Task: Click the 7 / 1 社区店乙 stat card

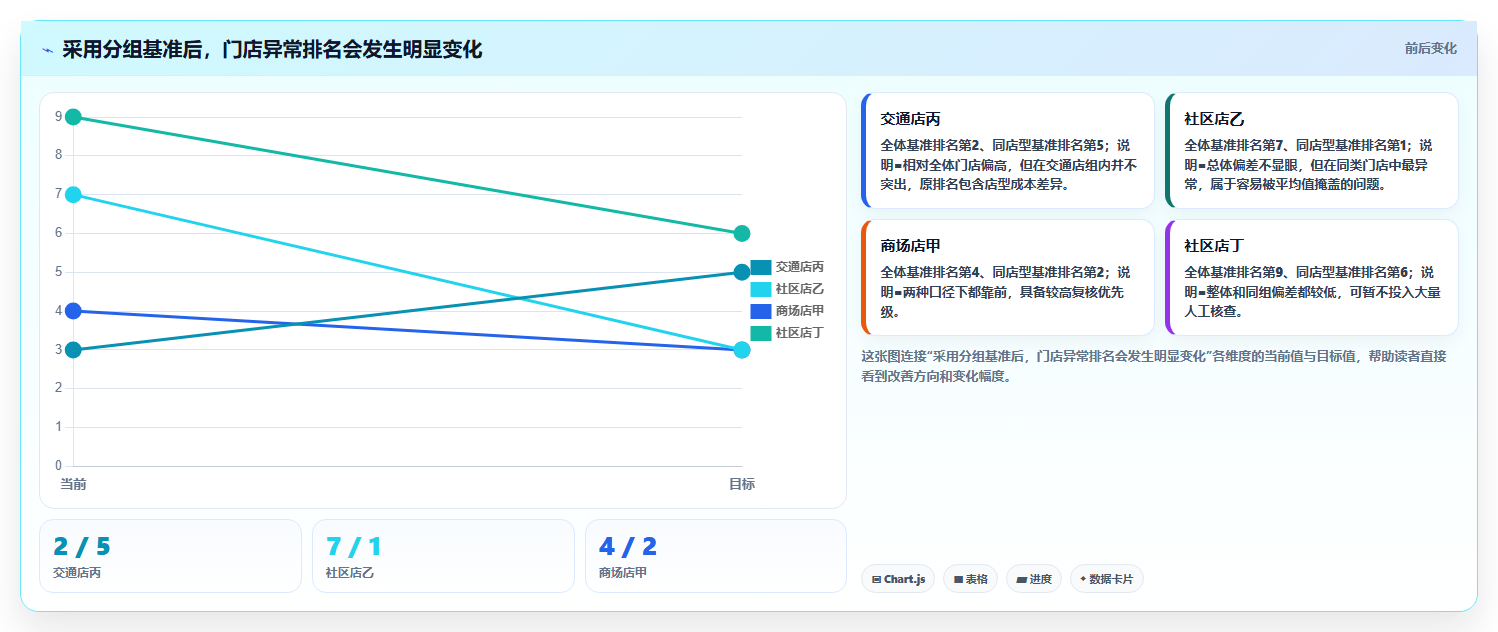Action: (443, 556)
